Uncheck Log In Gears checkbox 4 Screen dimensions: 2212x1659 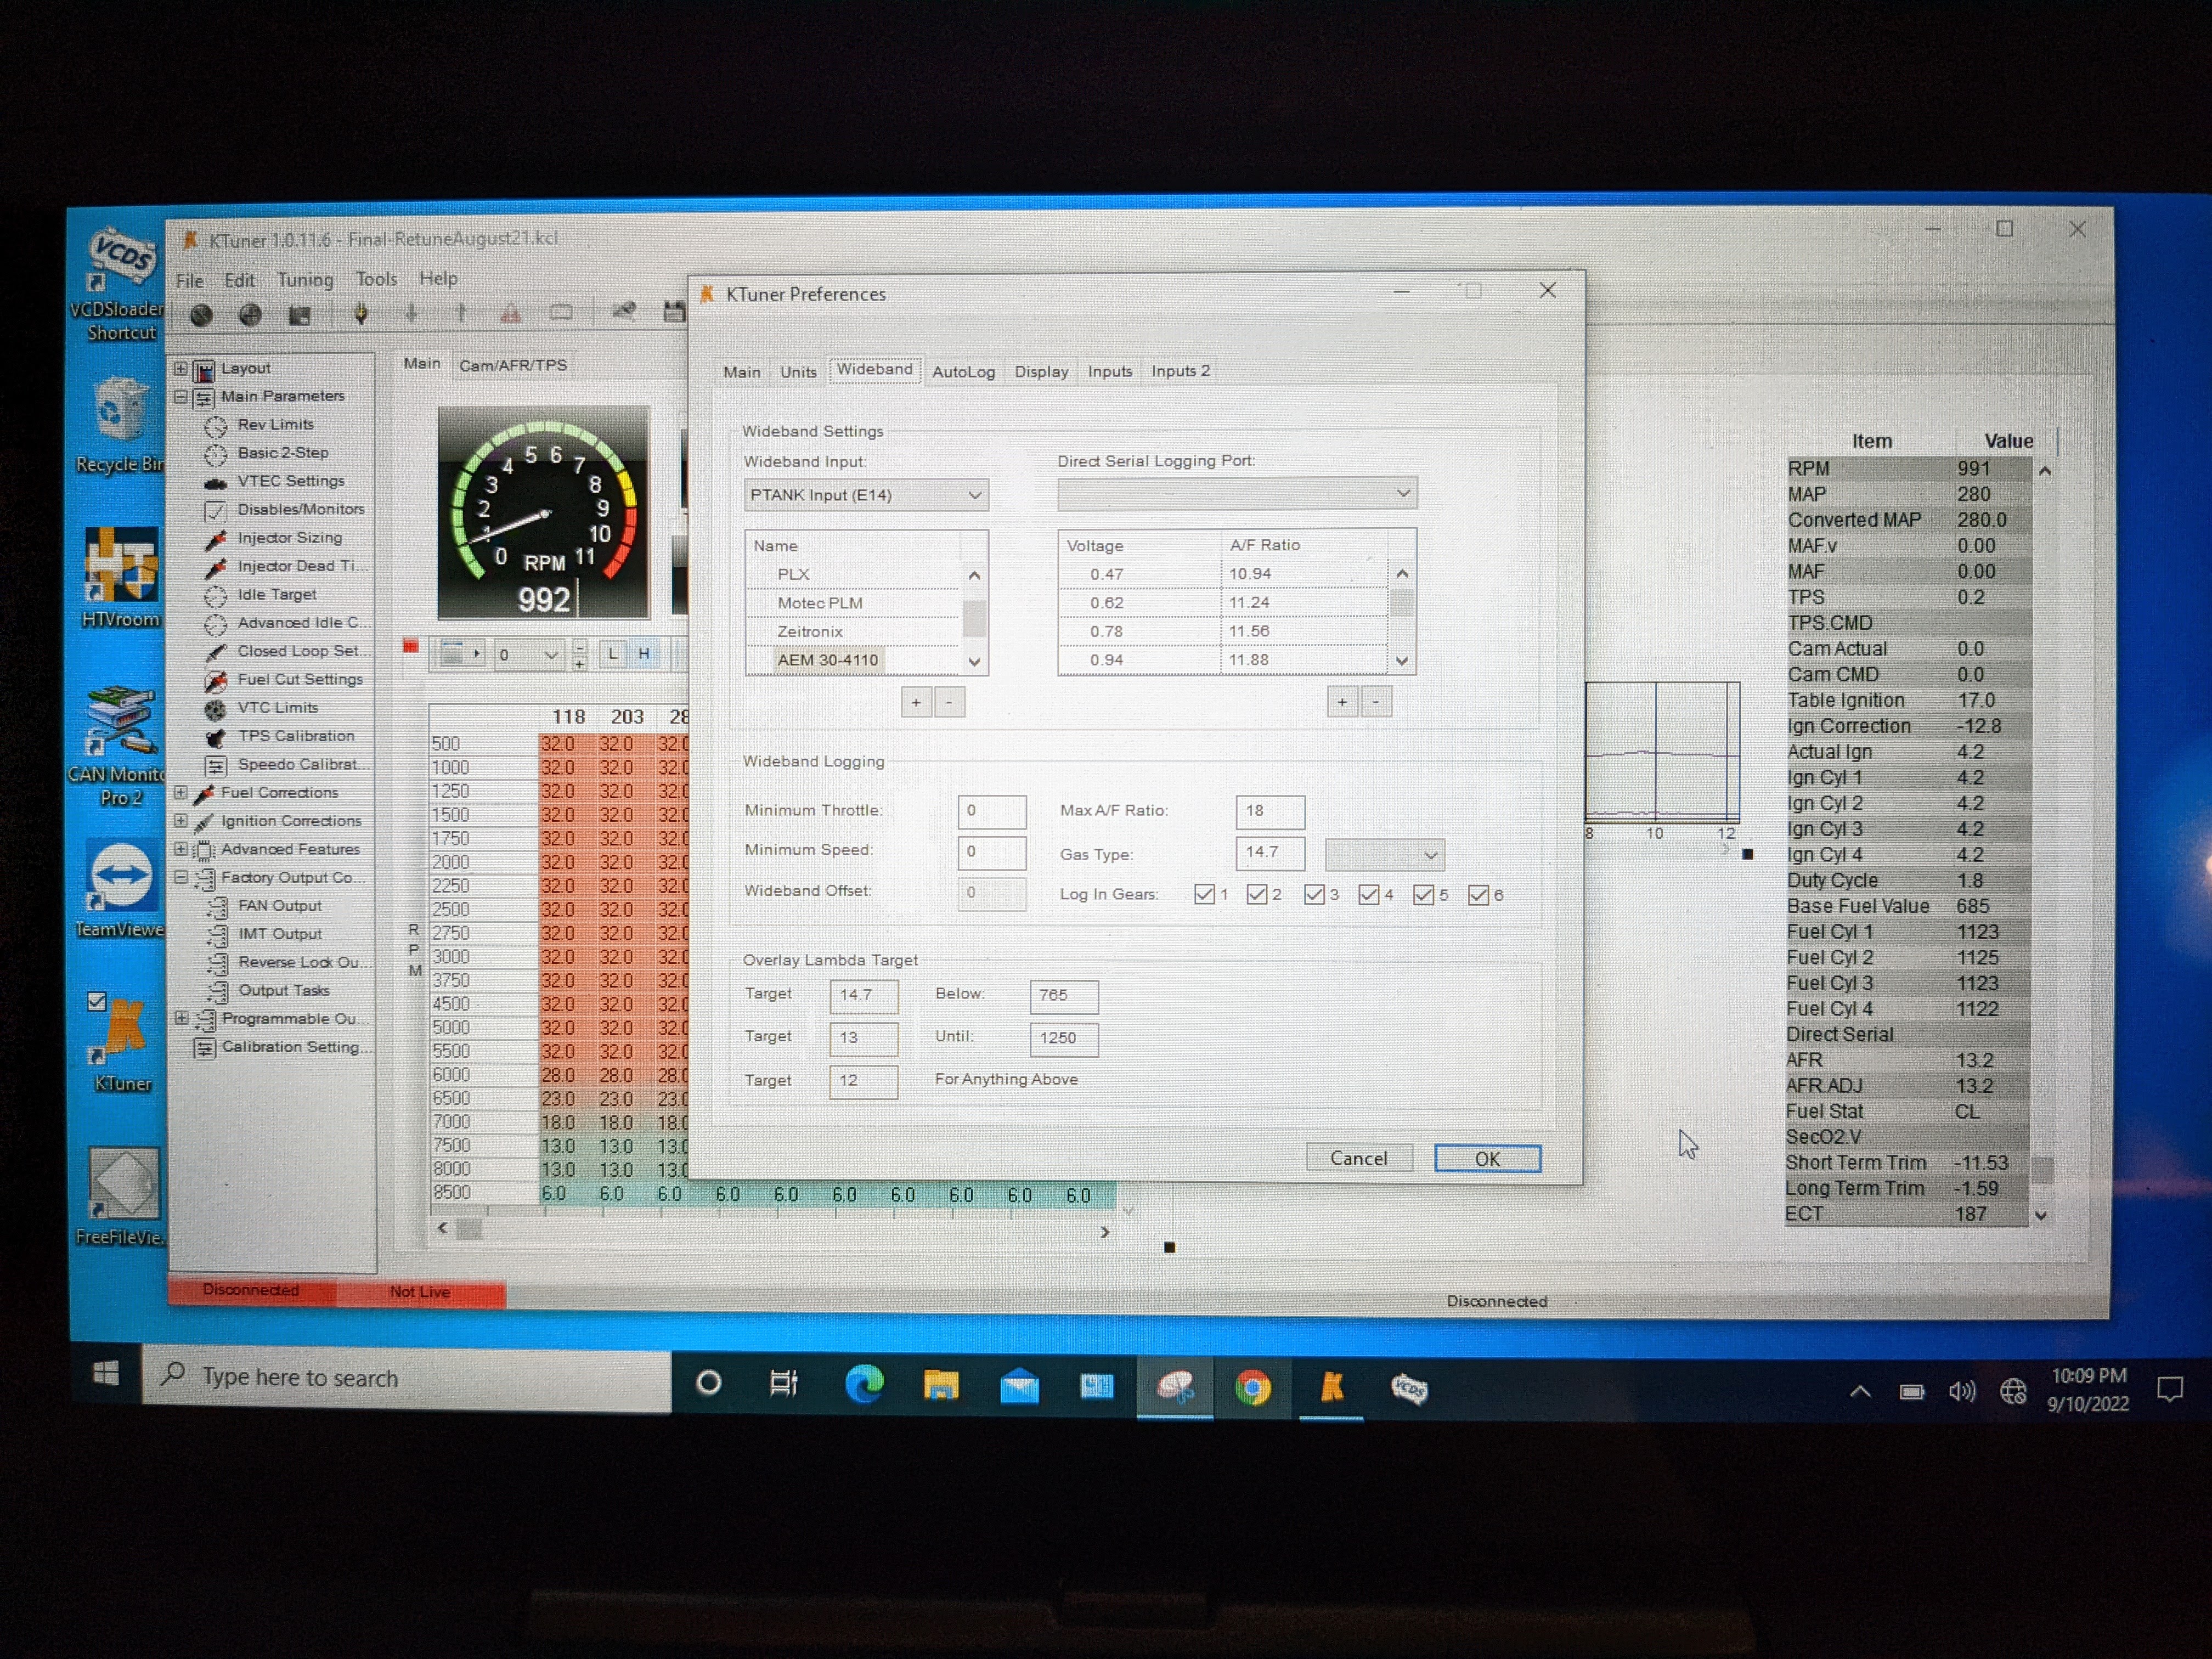[x=1369, y=894]
